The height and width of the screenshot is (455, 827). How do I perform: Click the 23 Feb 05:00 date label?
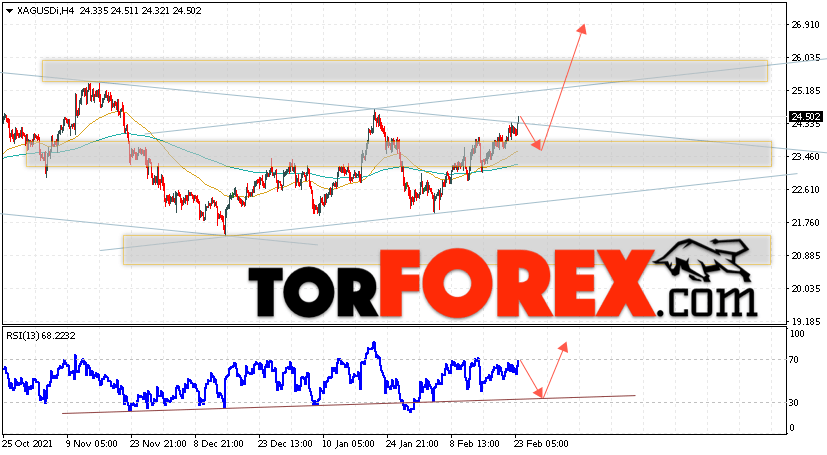[x=542, y=444]
